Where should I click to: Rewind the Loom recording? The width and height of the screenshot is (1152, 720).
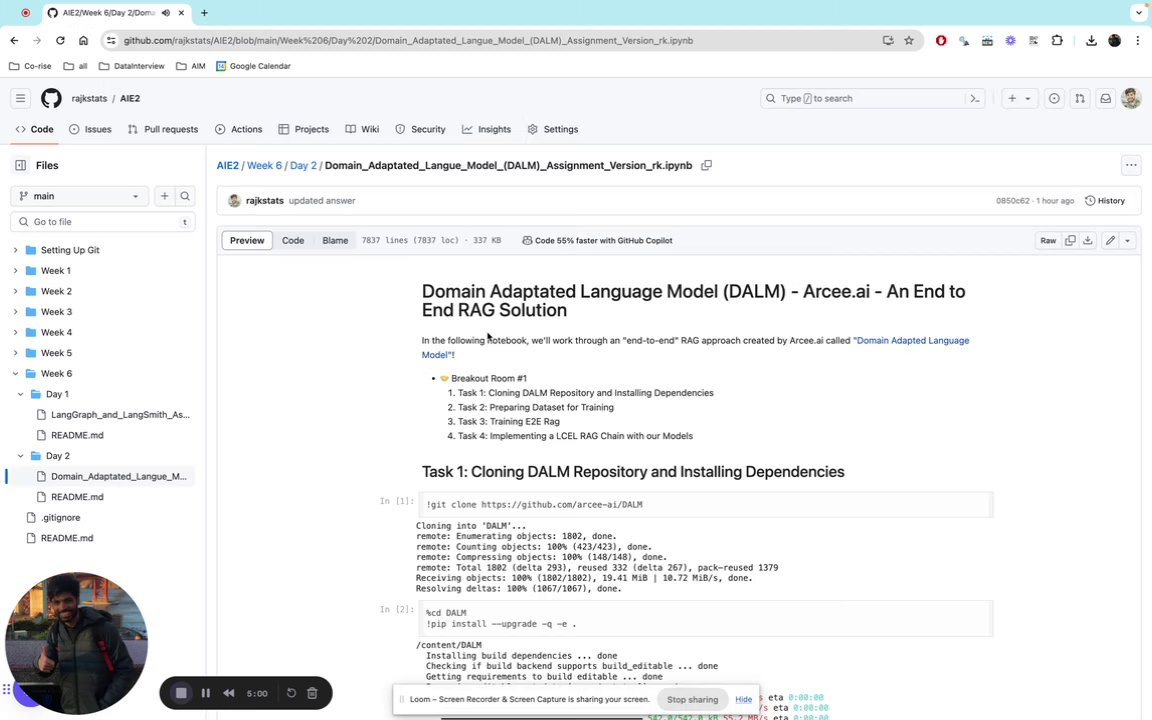coord(229,693)
